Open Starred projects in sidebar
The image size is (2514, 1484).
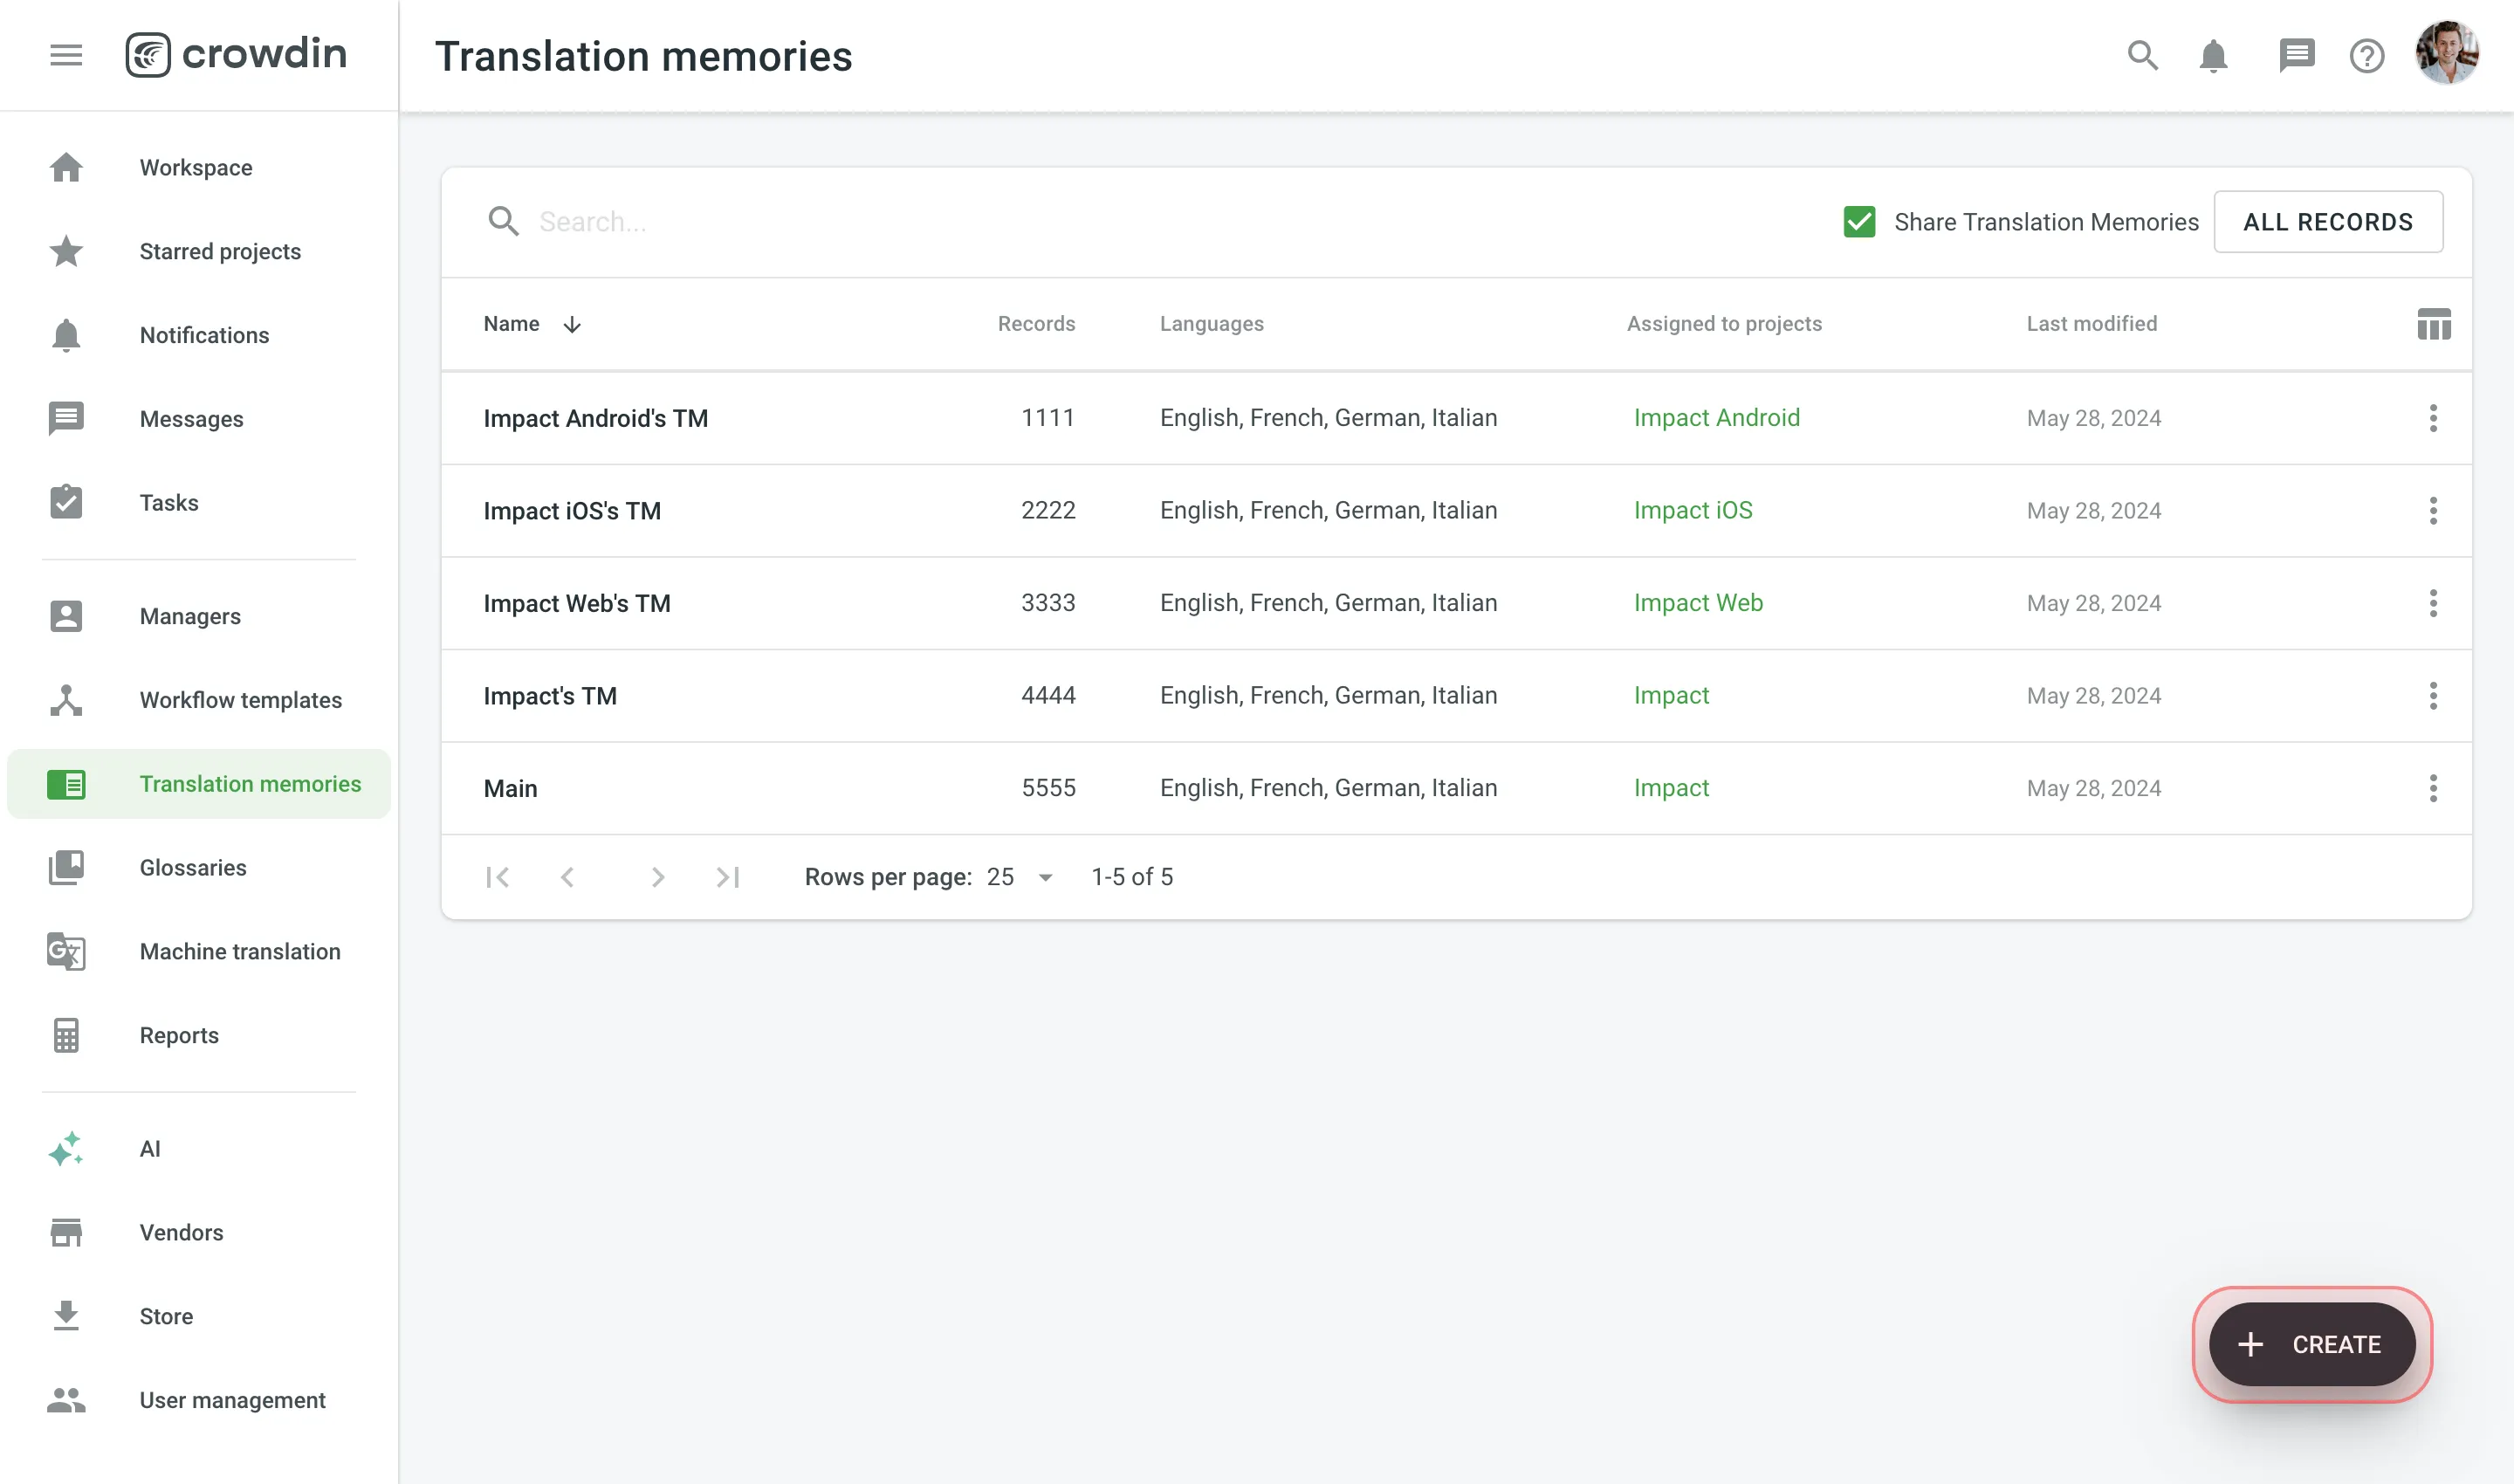point(198,251)
